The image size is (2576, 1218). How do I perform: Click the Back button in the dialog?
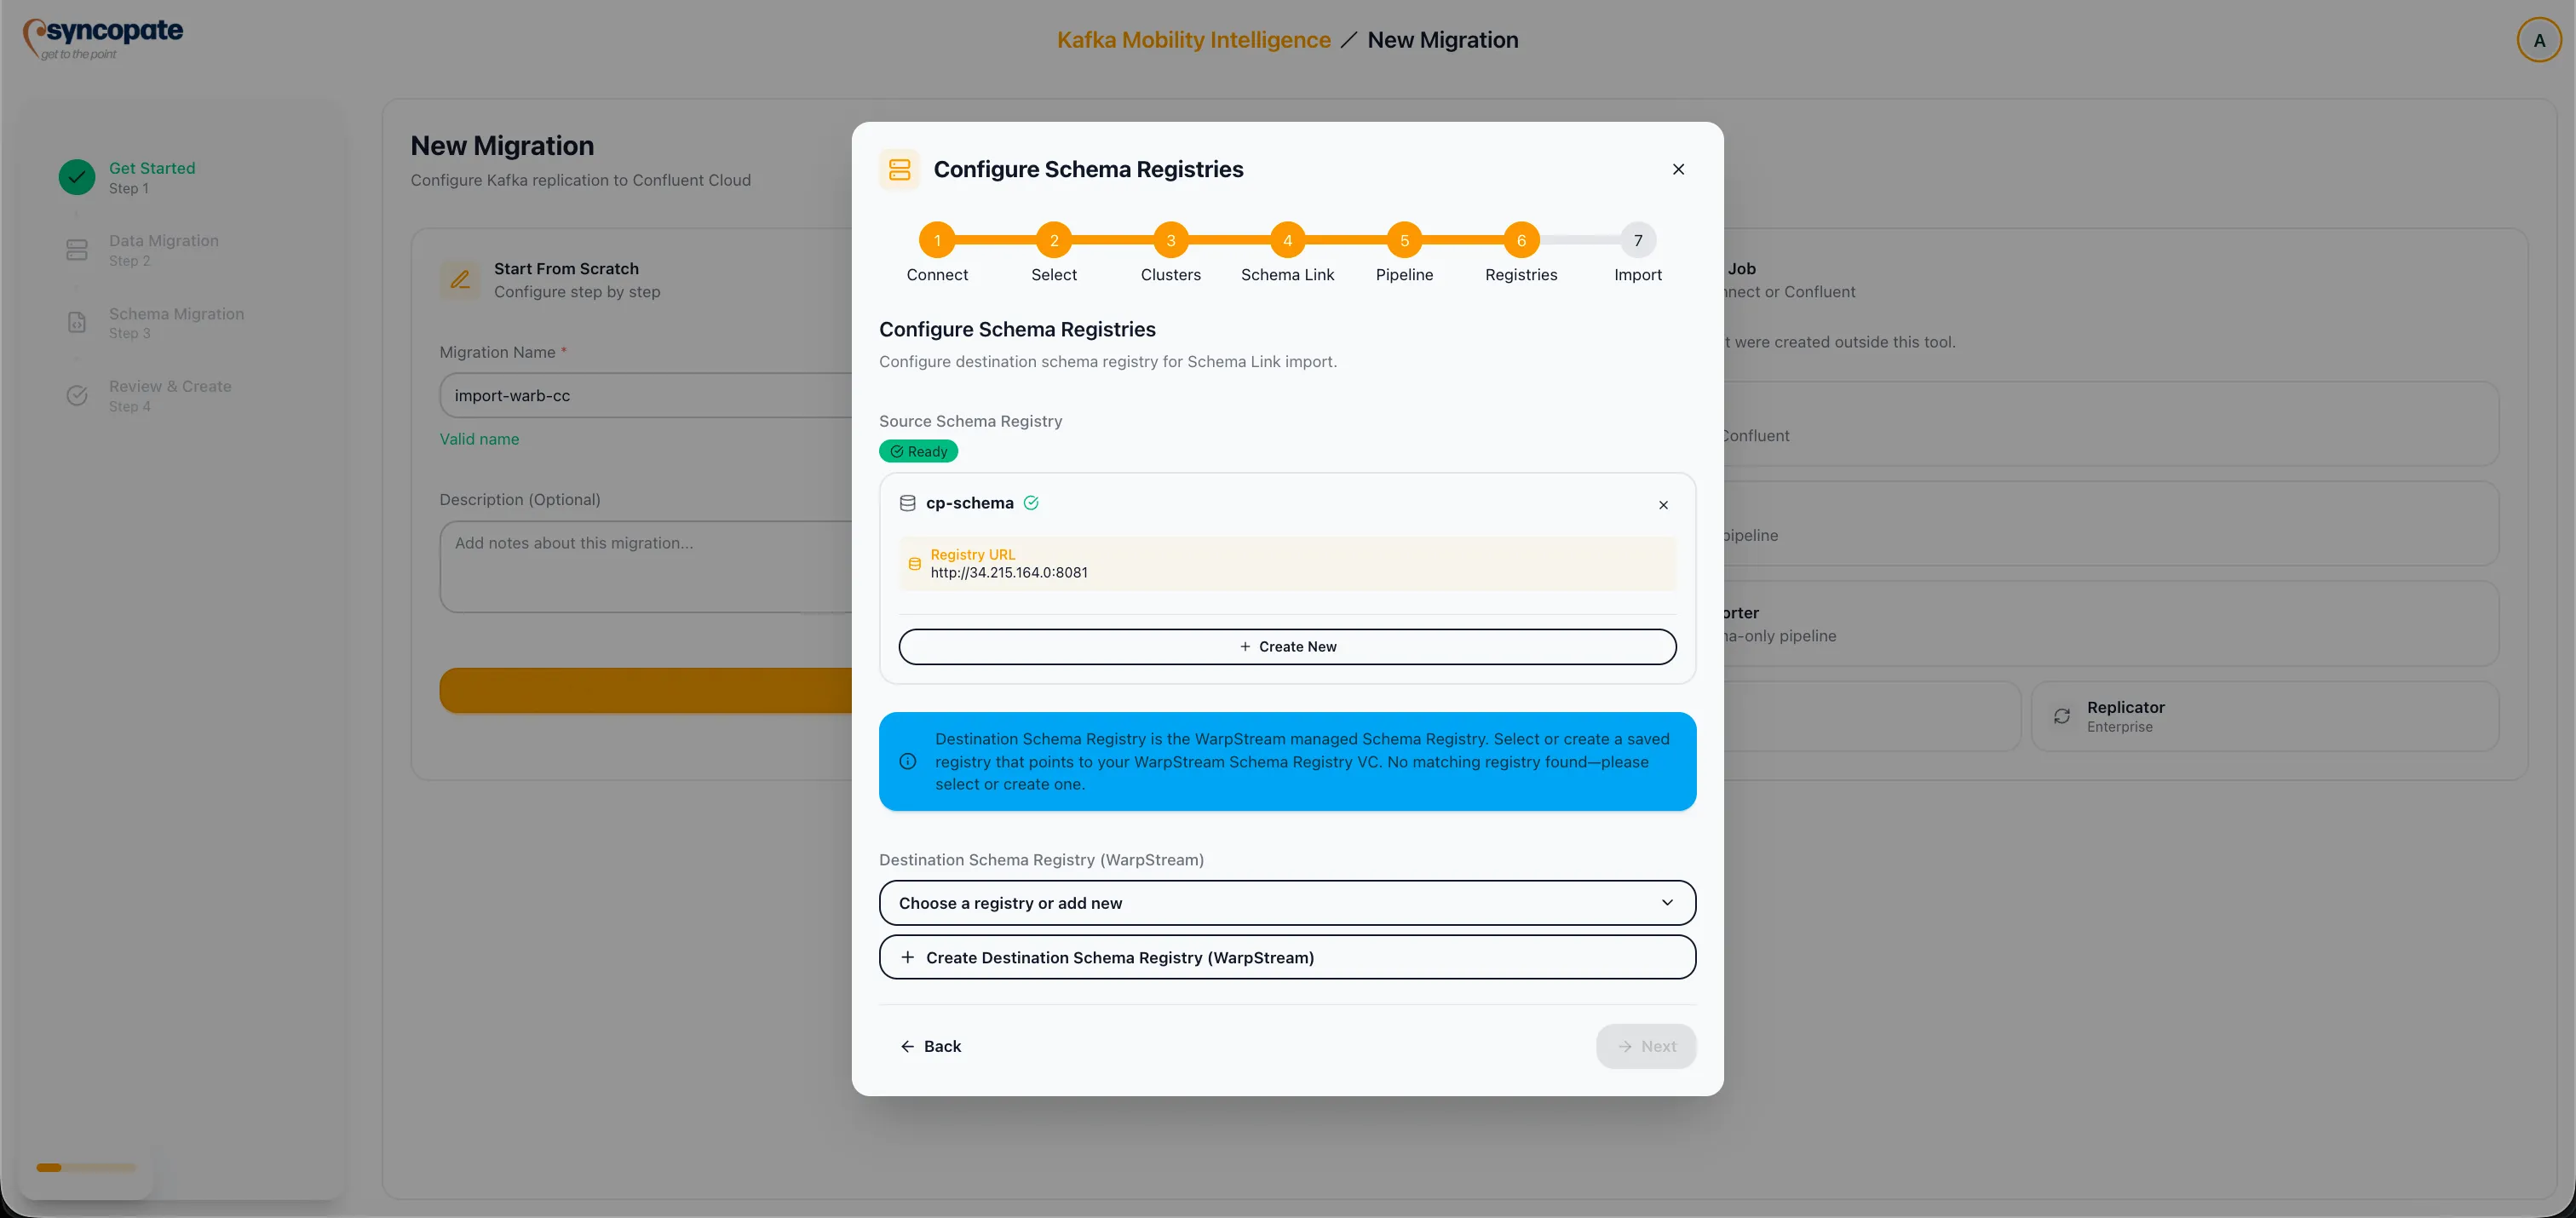931,1046
